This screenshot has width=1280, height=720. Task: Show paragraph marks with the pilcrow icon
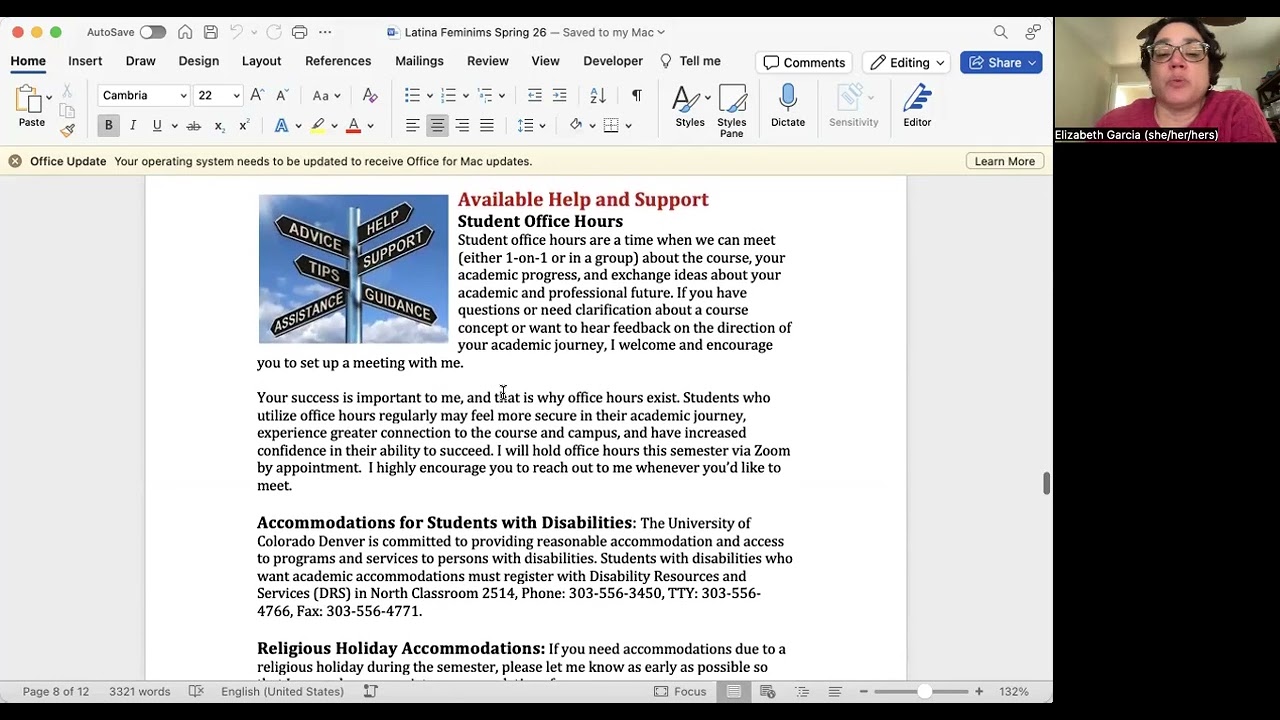click(x=636, y=95)
